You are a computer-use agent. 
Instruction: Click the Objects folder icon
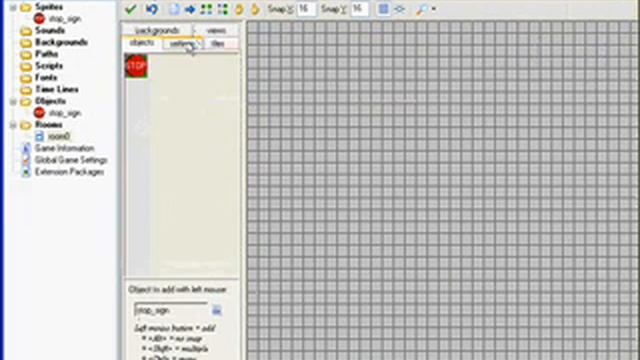[26, 101]
